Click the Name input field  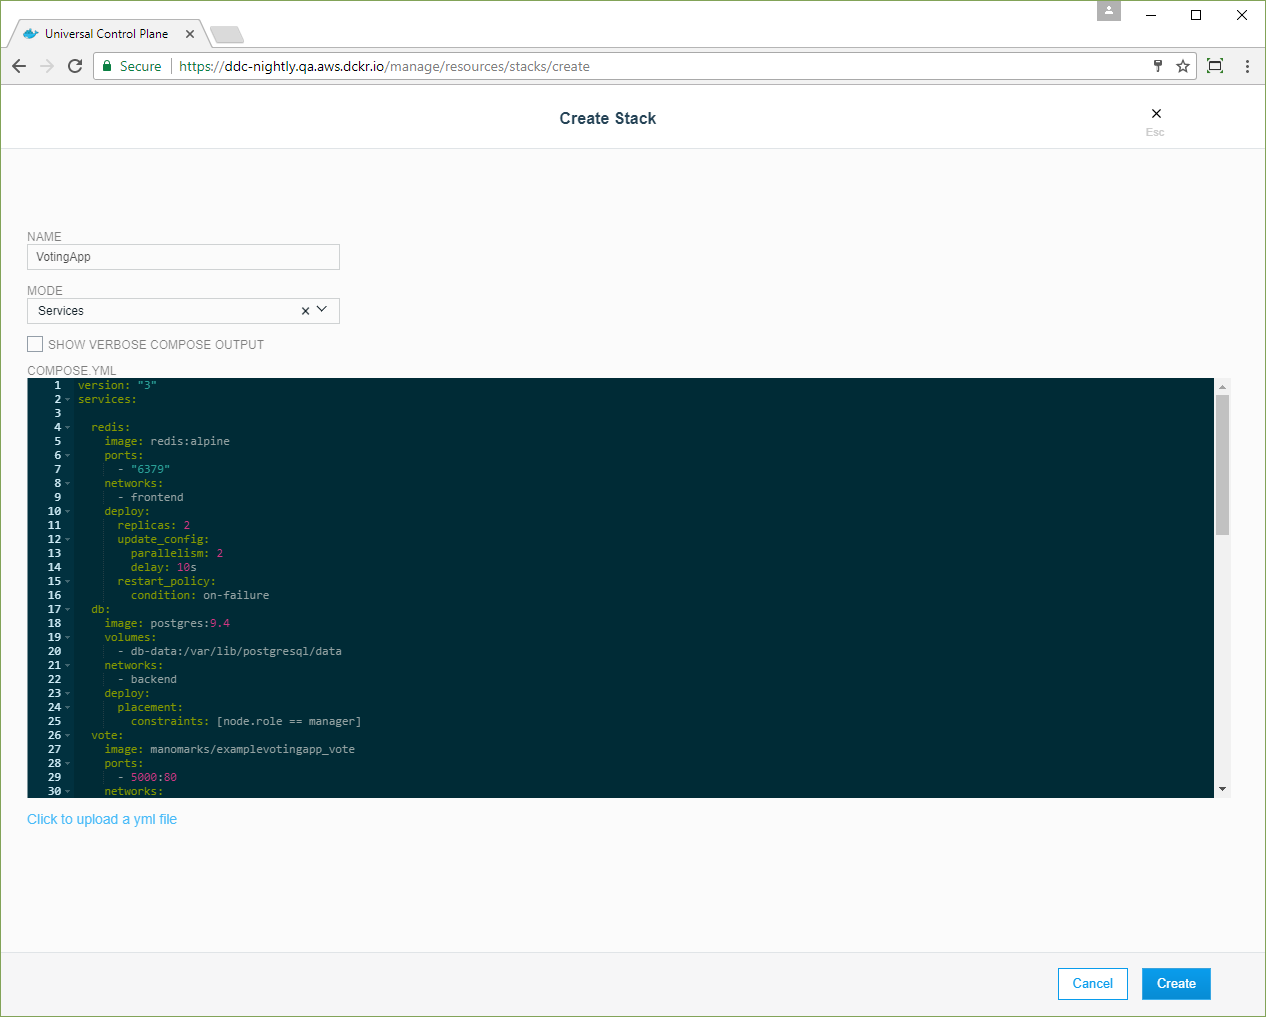click(183, 257)
